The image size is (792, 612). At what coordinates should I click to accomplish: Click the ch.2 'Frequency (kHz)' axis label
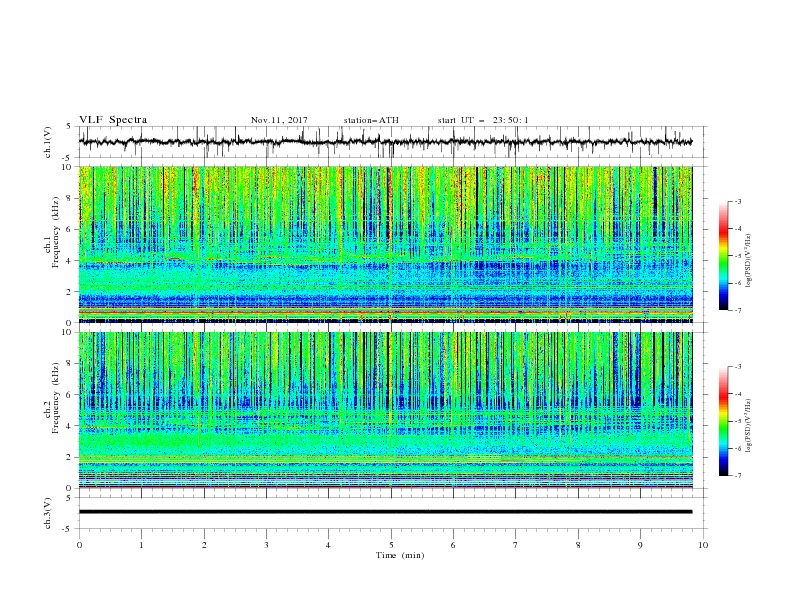pyautogui.click(x=56, y=398)
